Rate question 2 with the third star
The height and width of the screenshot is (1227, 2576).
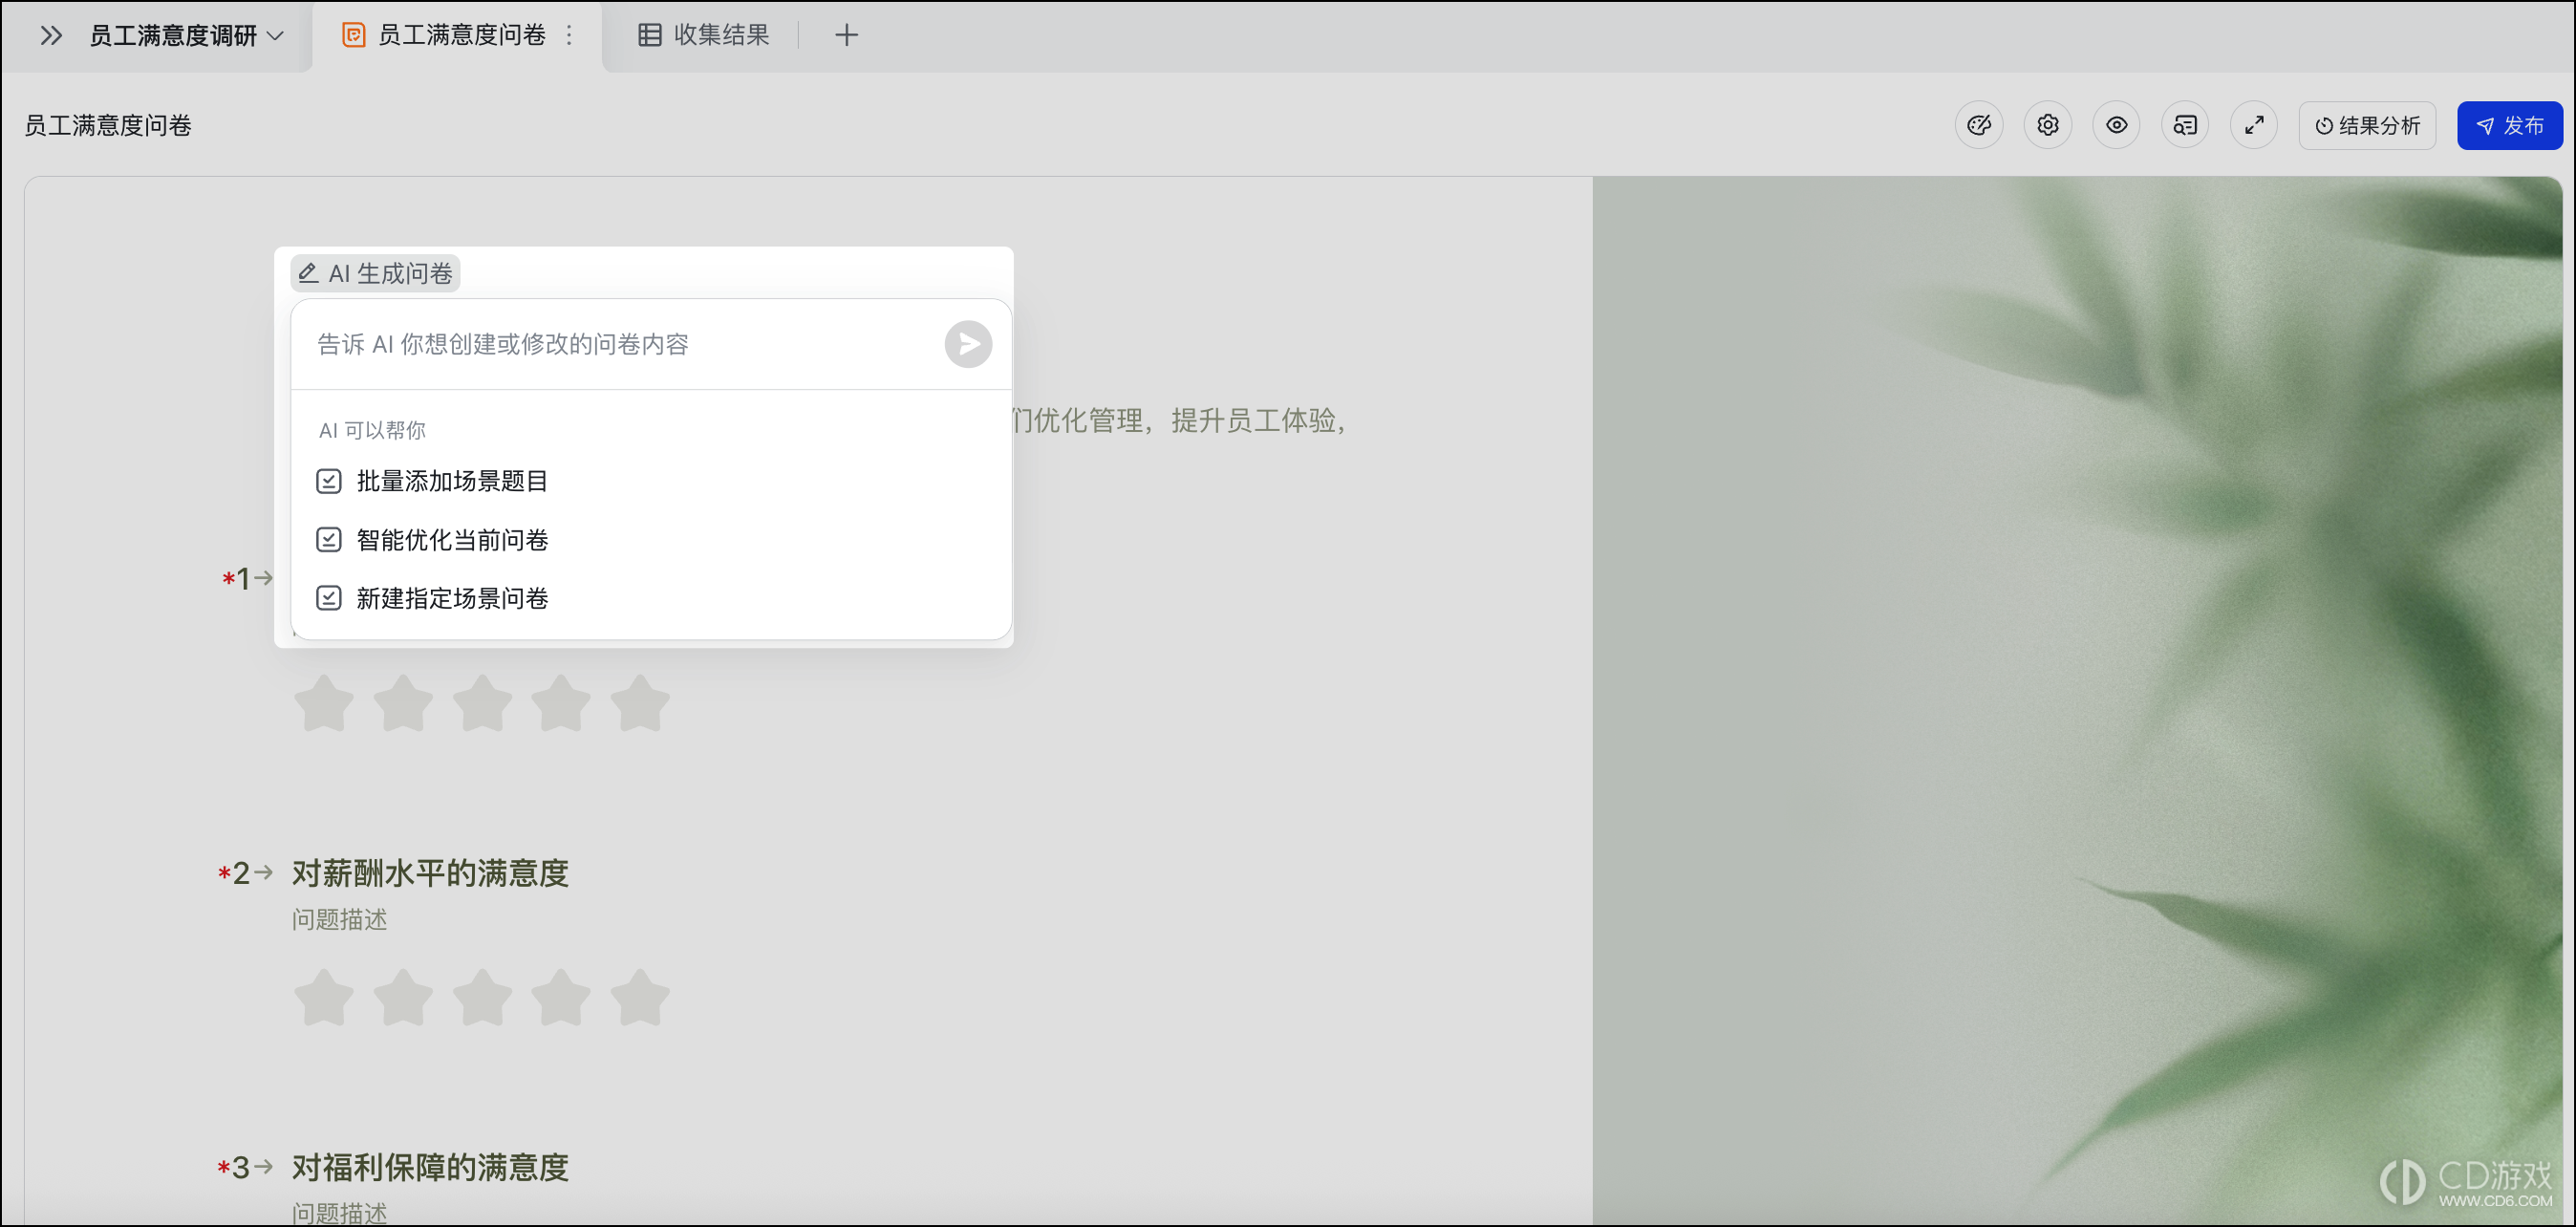pos(482,997)
